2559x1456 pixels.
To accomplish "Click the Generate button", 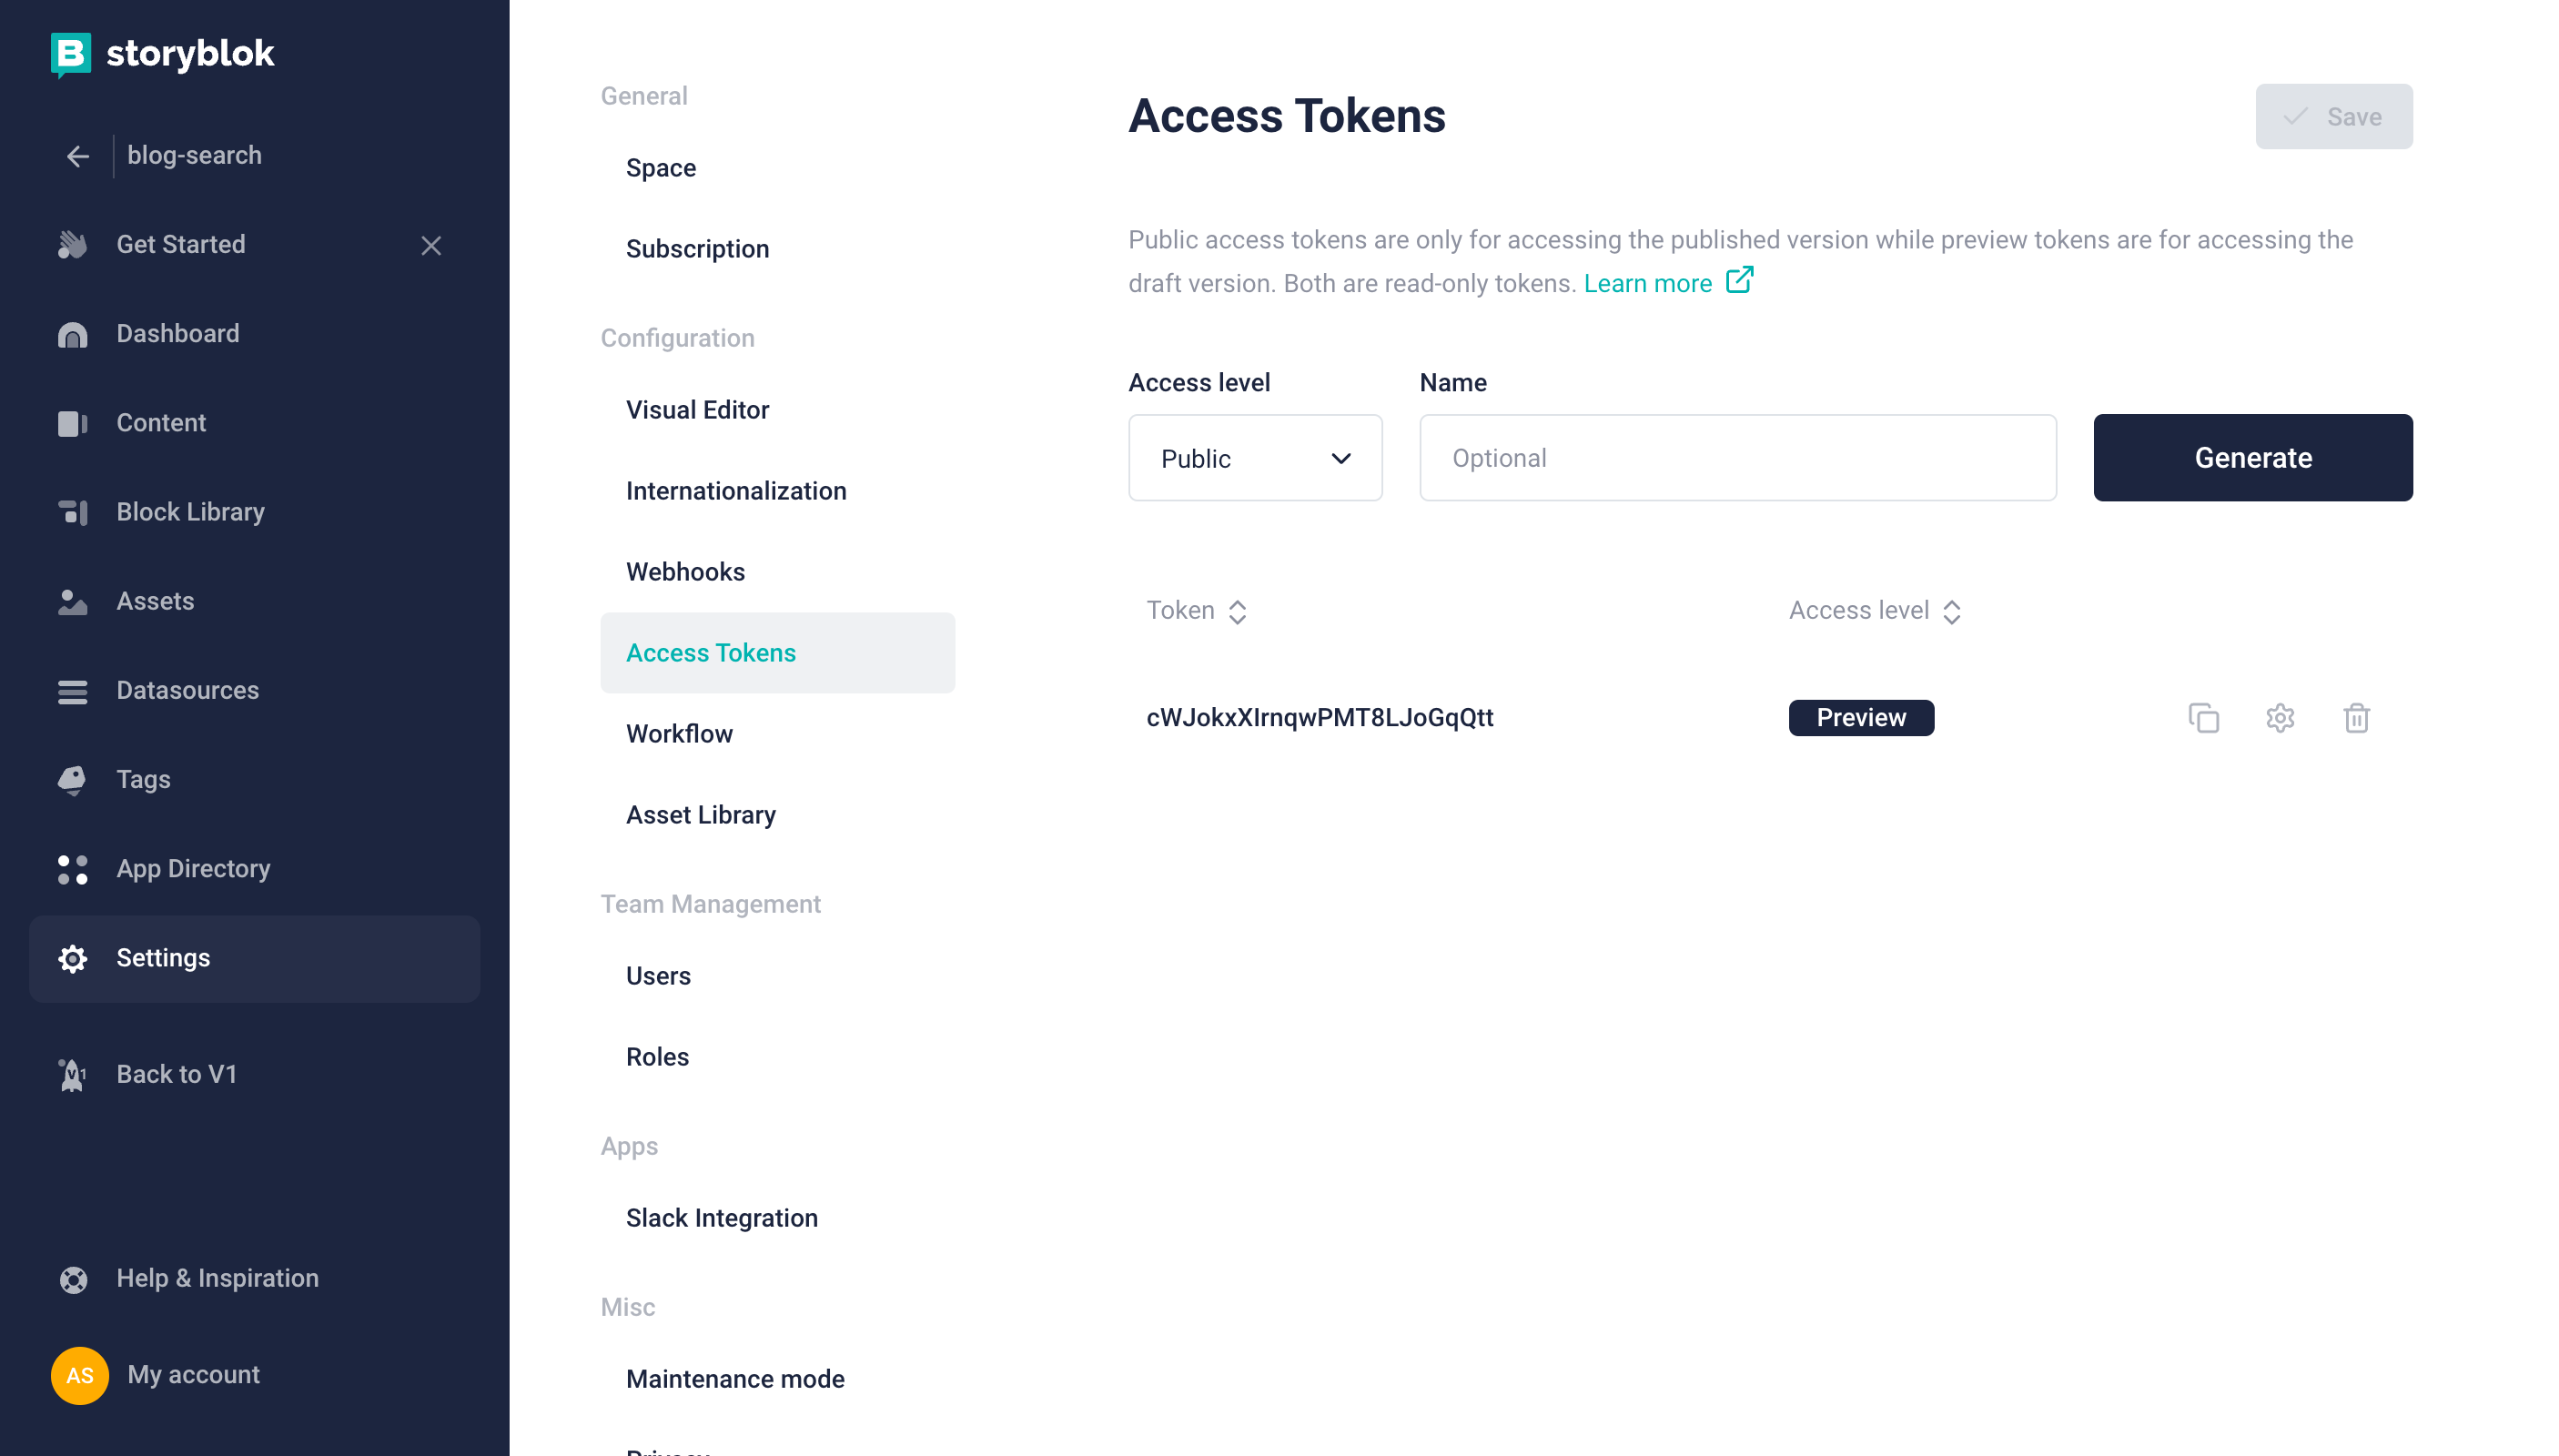I will (2253, 458).
